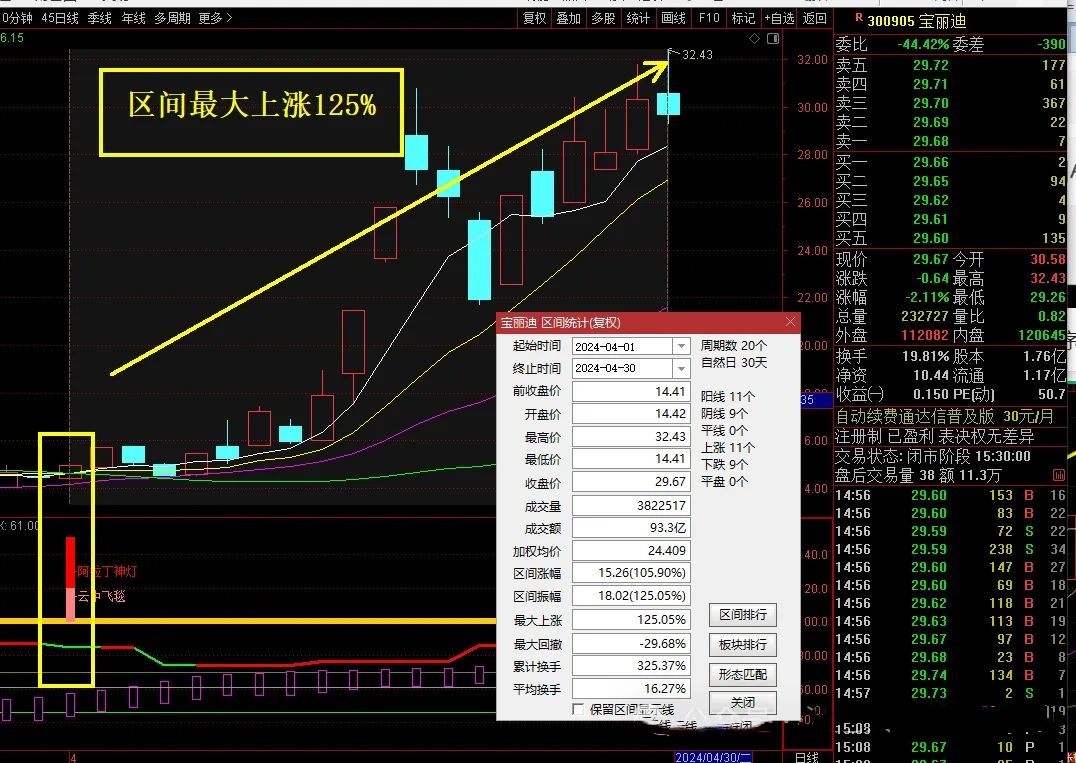Switch to the 季线 period tab

click(x=100, y=18)
